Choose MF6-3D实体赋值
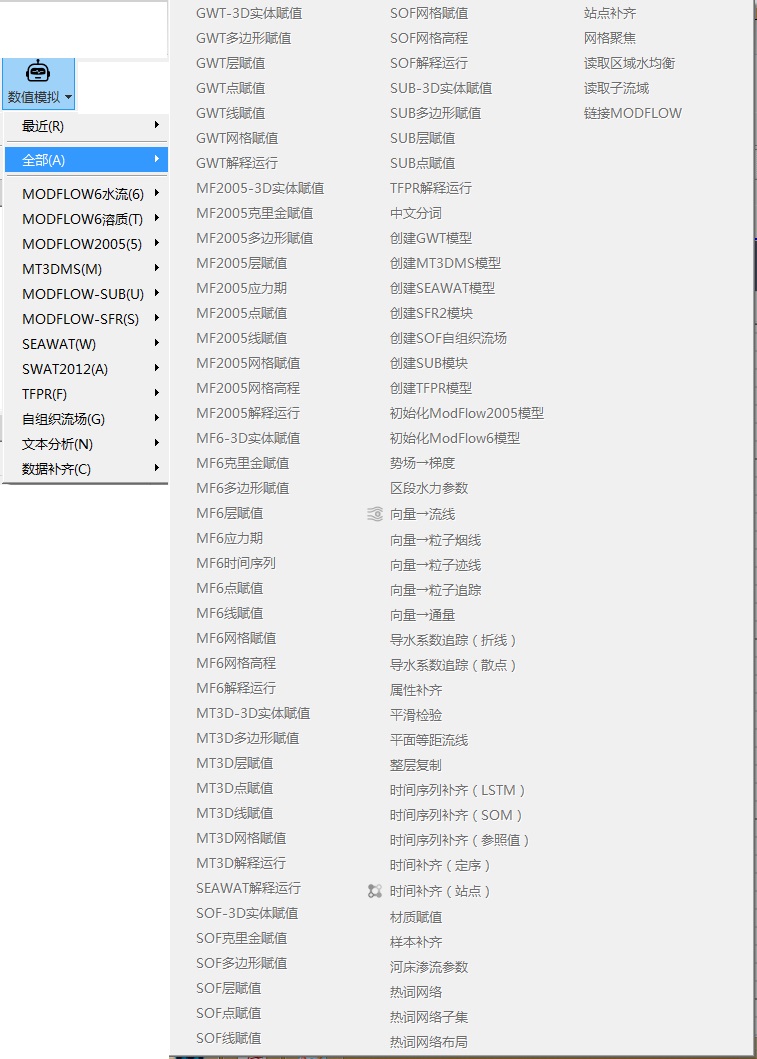The image size is (757, 1059). tap(248, 438)
